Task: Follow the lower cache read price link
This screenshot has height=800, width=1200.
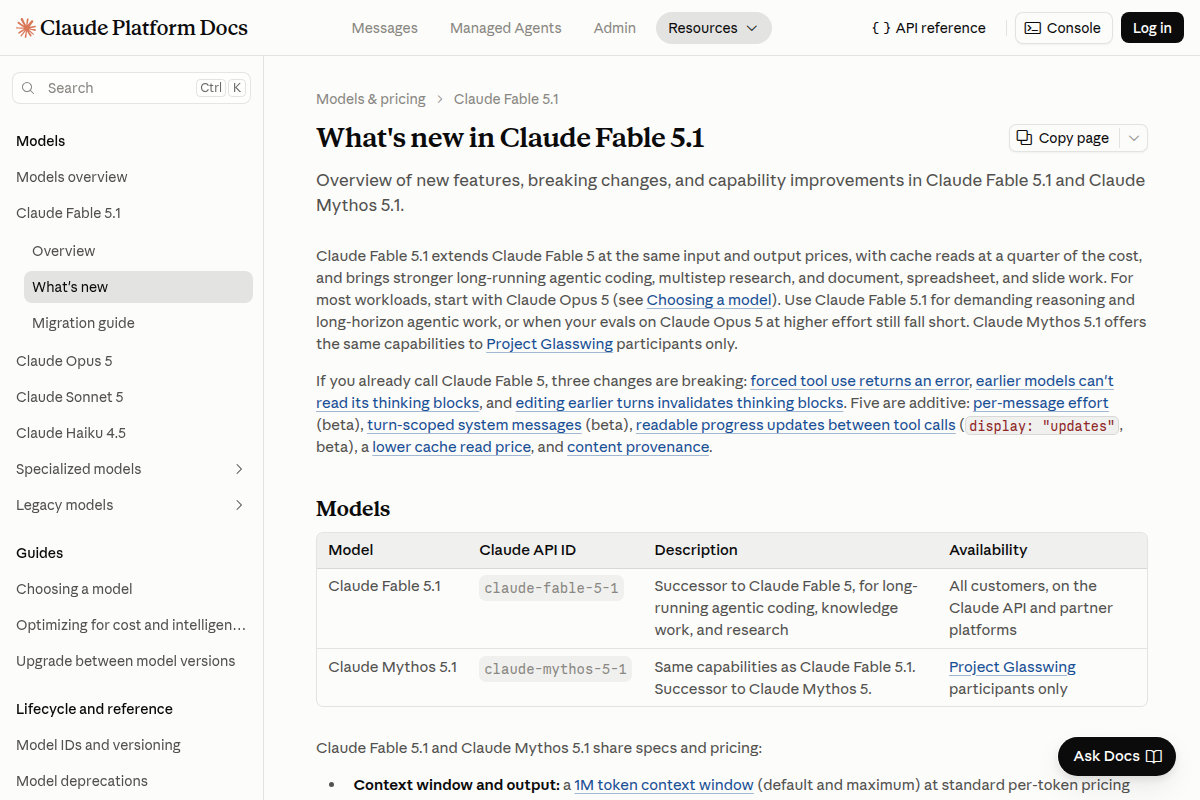Action: click(452, 447)
